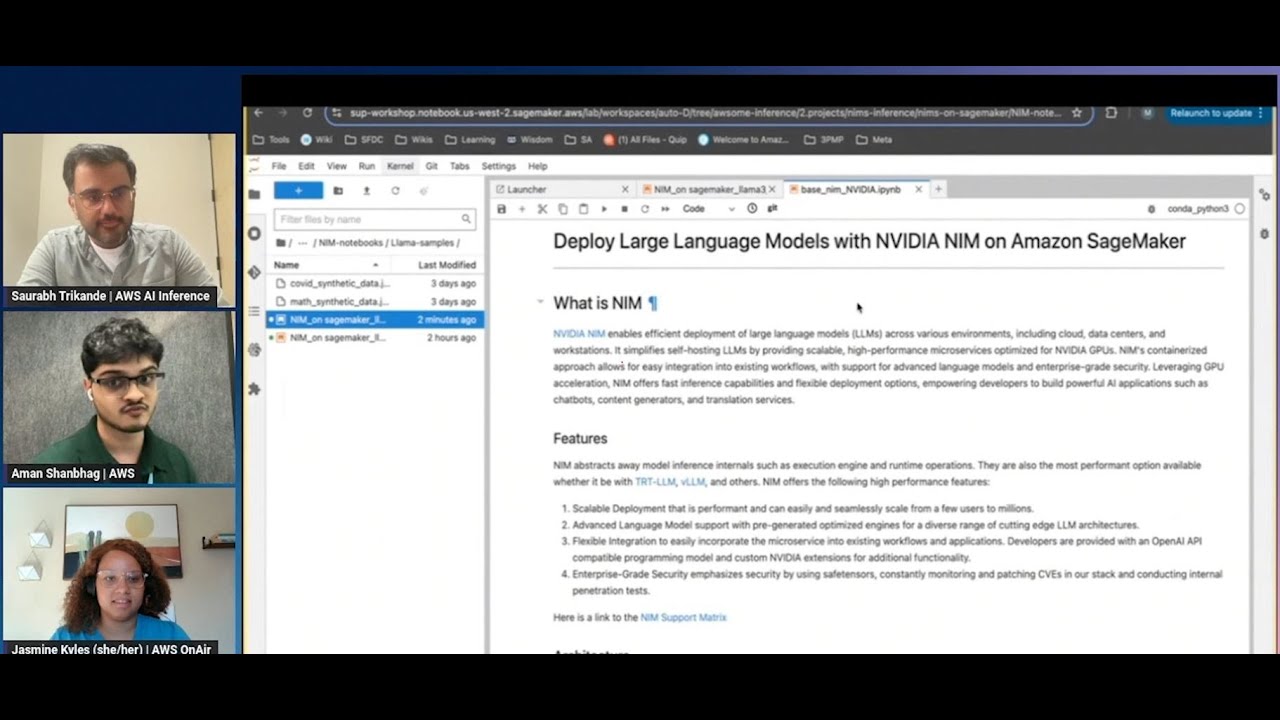The image size is (1280, 720).
Task: Open the Settings menu
Action: [x=498, y=166]
